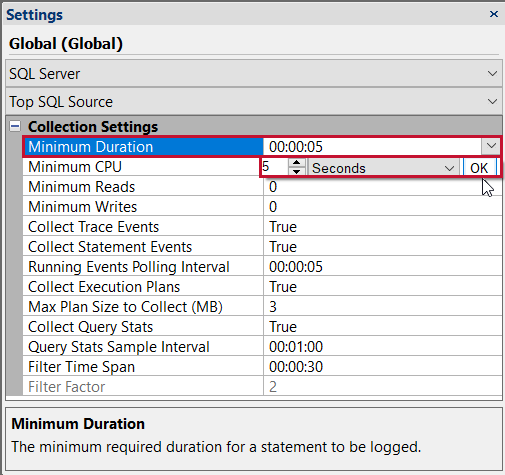
Task: Select the Collect Execution Plans label
Action: pos(104,287)
